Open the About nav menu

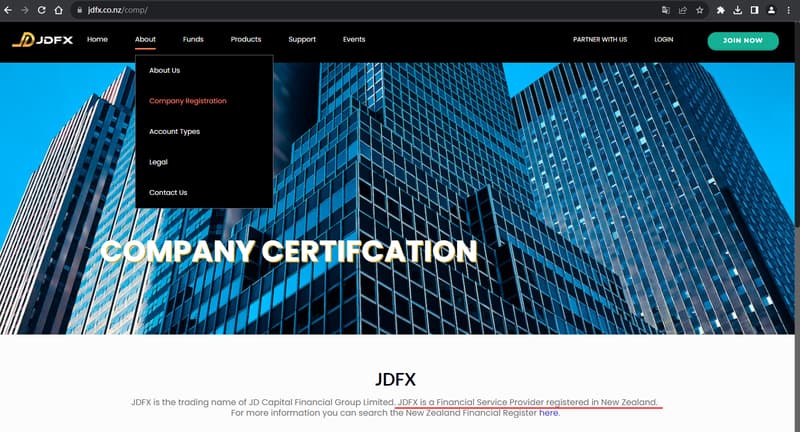[145, 39]
